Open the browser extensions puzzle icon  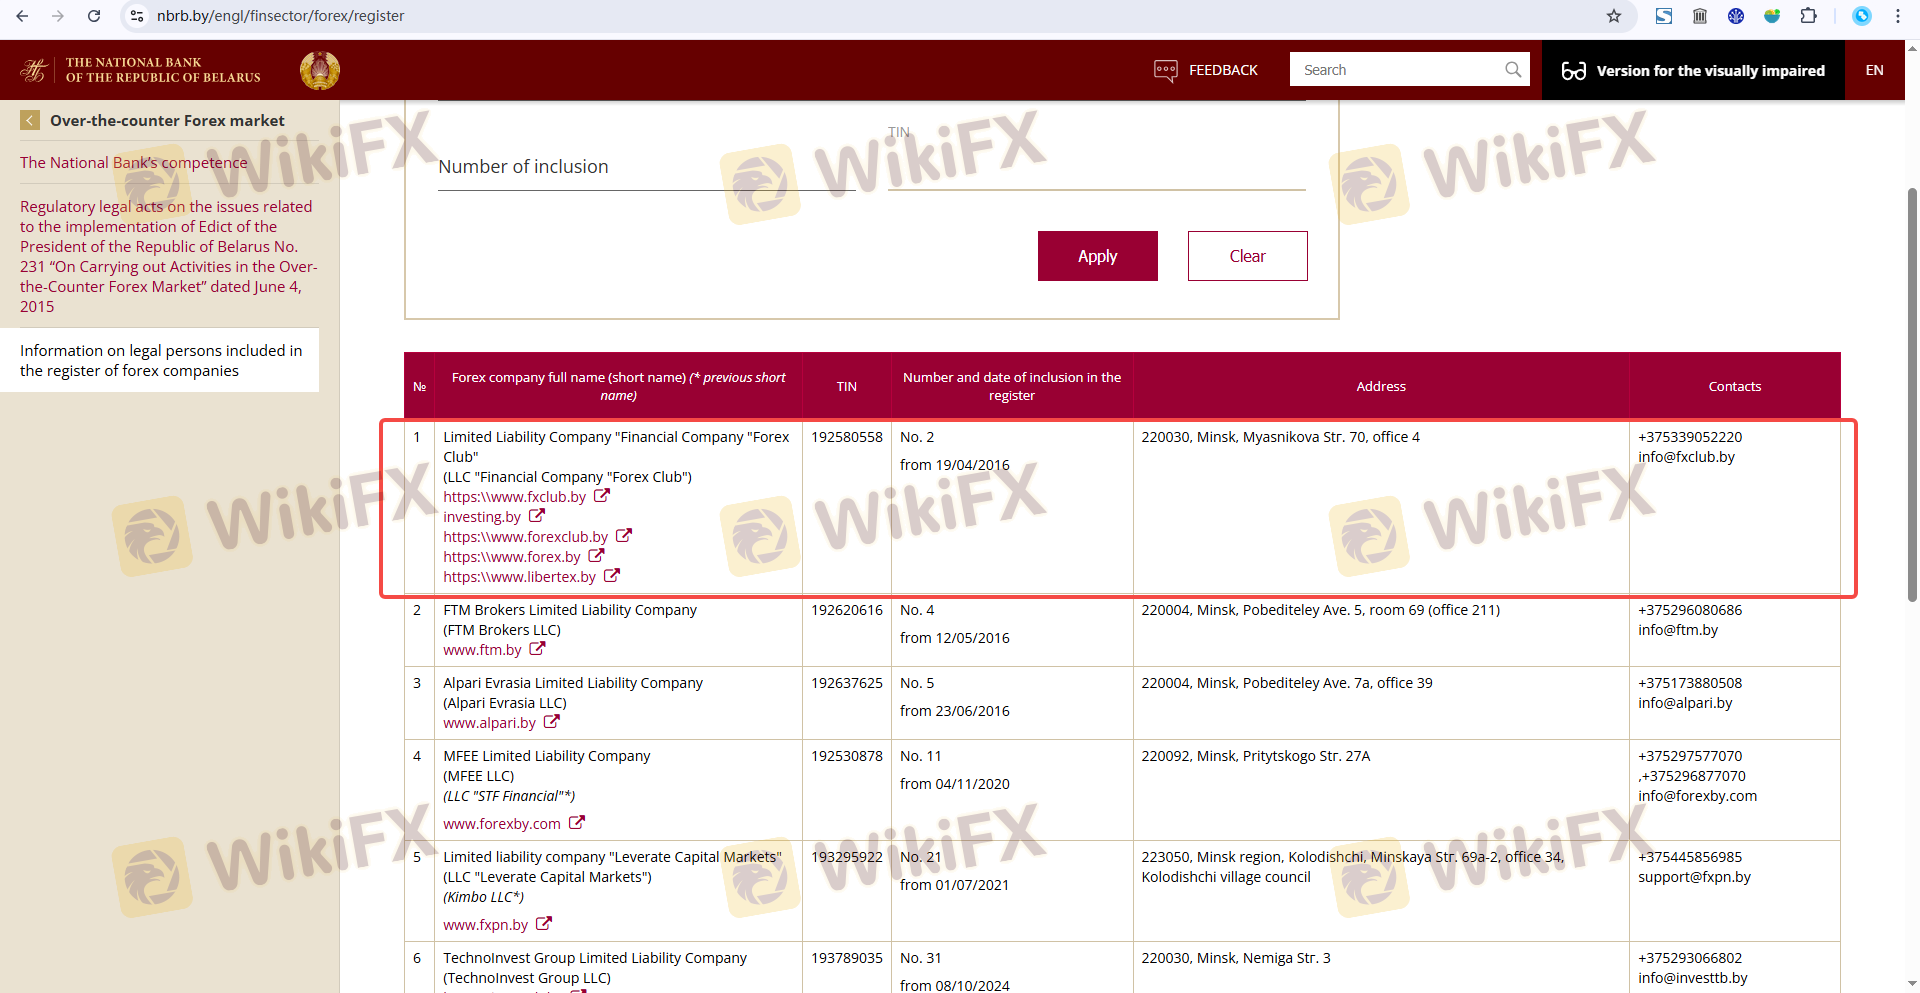pos(1808,16)
